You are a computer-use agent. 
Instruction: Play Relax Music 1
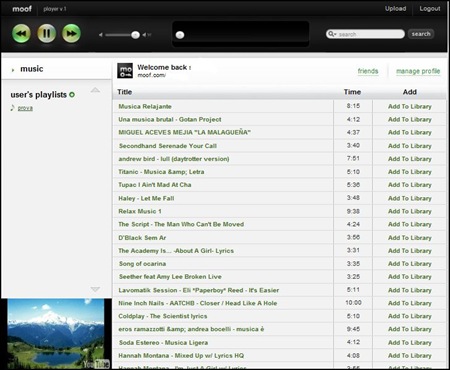pos(140,211)
